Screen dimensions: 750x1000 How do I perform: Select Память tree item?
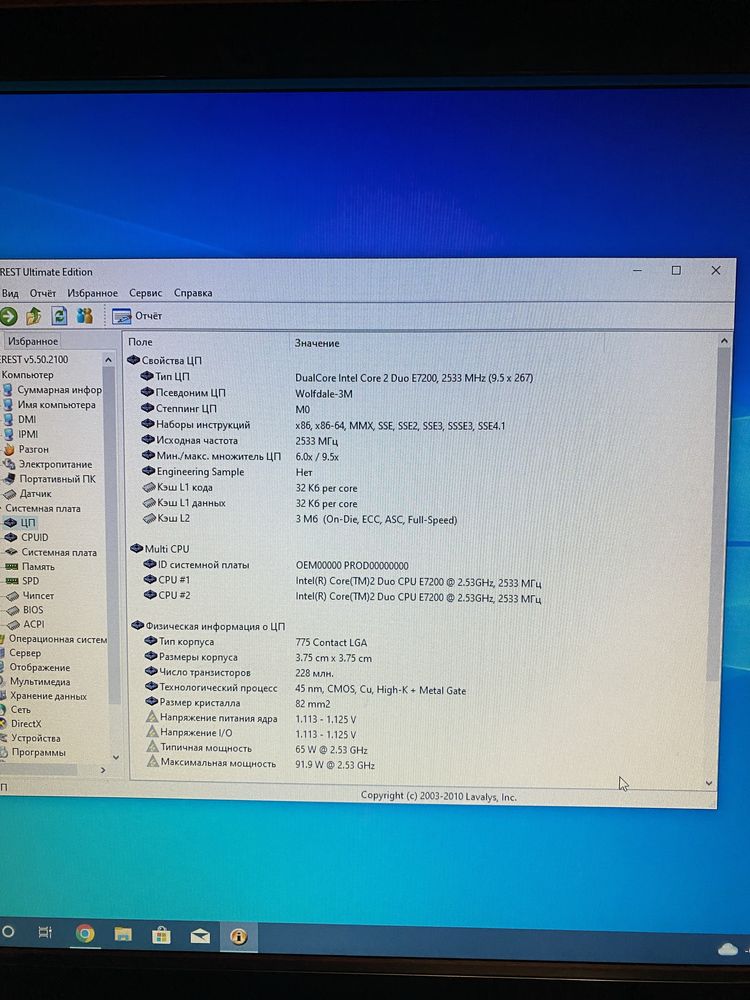point(30,566)
